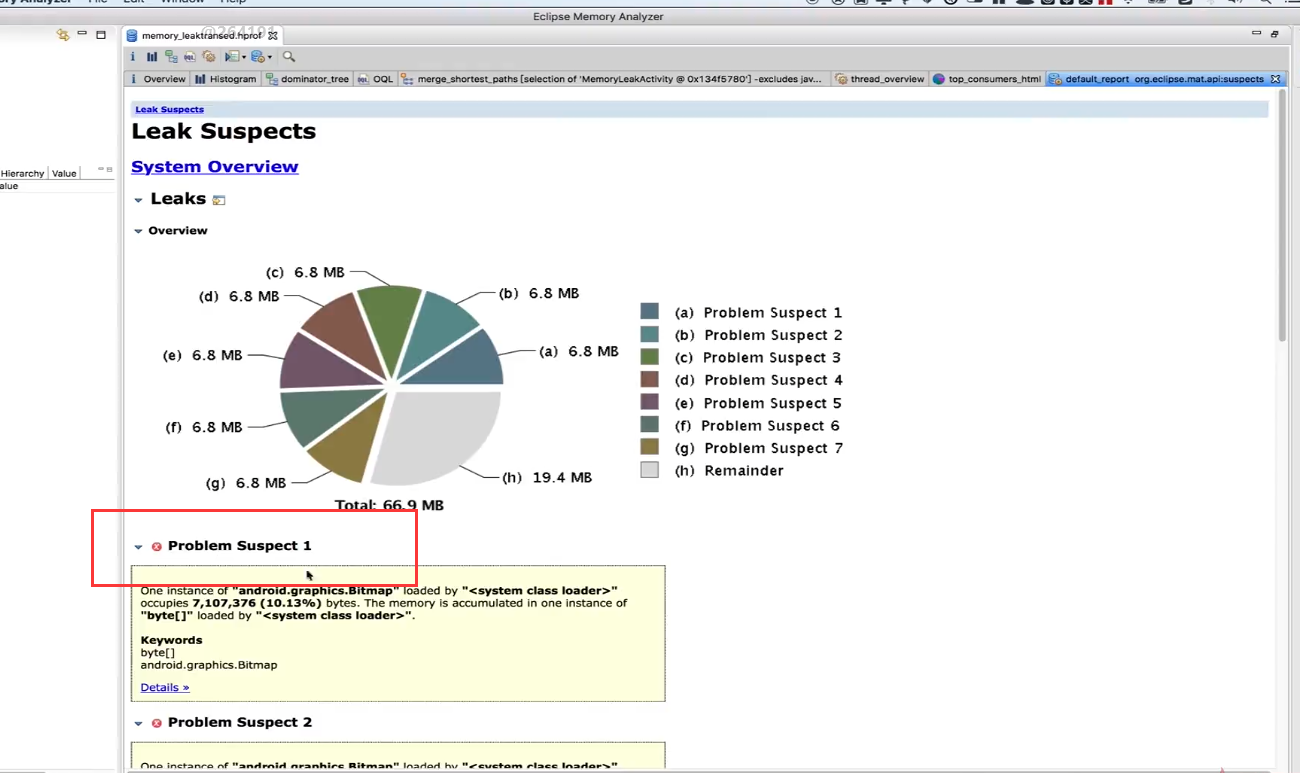This screenshot has width=1300, height=773.
Task: Open the leak report gear icon
Action: pyautogui.click(x=209, y=57)
